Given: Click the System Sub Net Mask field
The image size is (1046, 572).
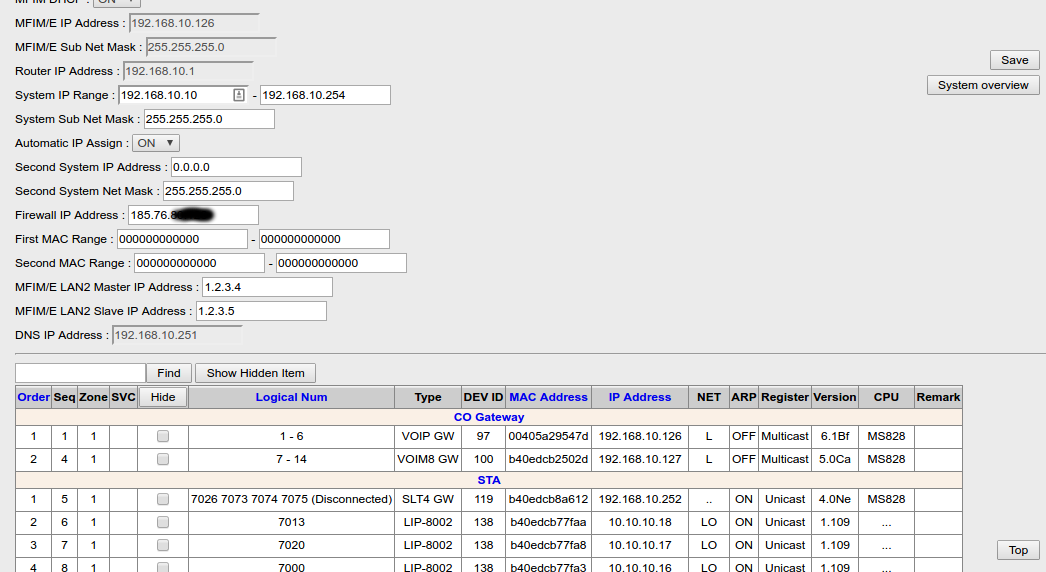Looking at the screenshot, I should pos(208,119).
